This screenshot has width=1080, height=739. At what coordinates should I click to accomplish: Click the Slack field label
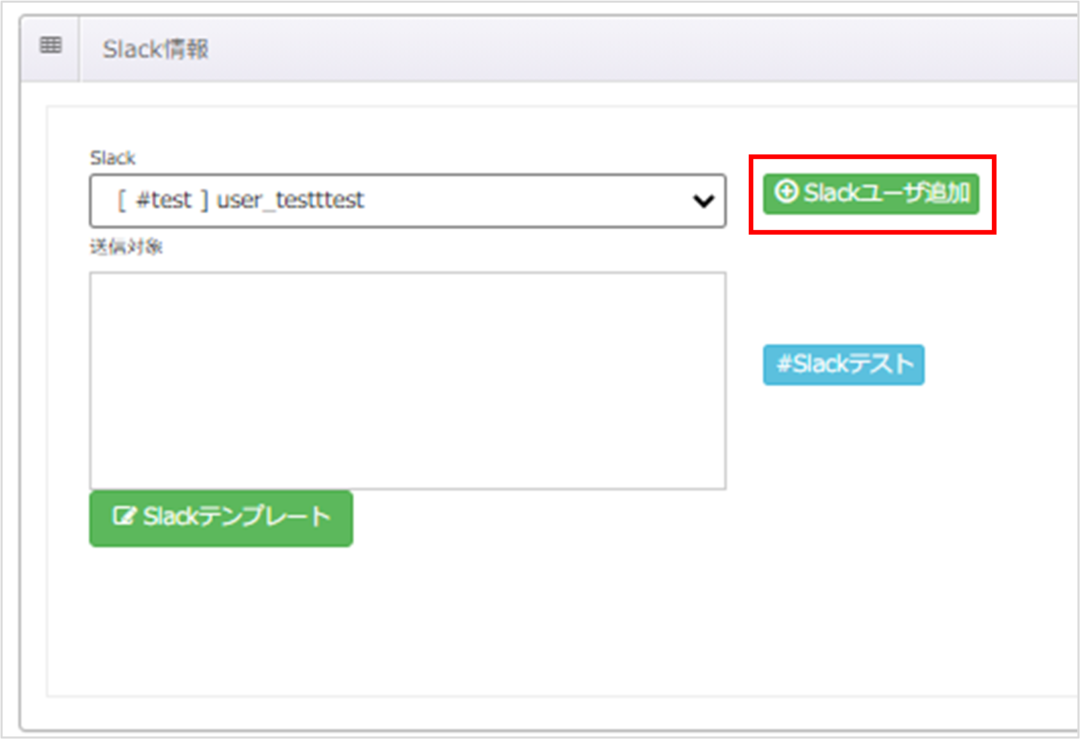point(112,158)
